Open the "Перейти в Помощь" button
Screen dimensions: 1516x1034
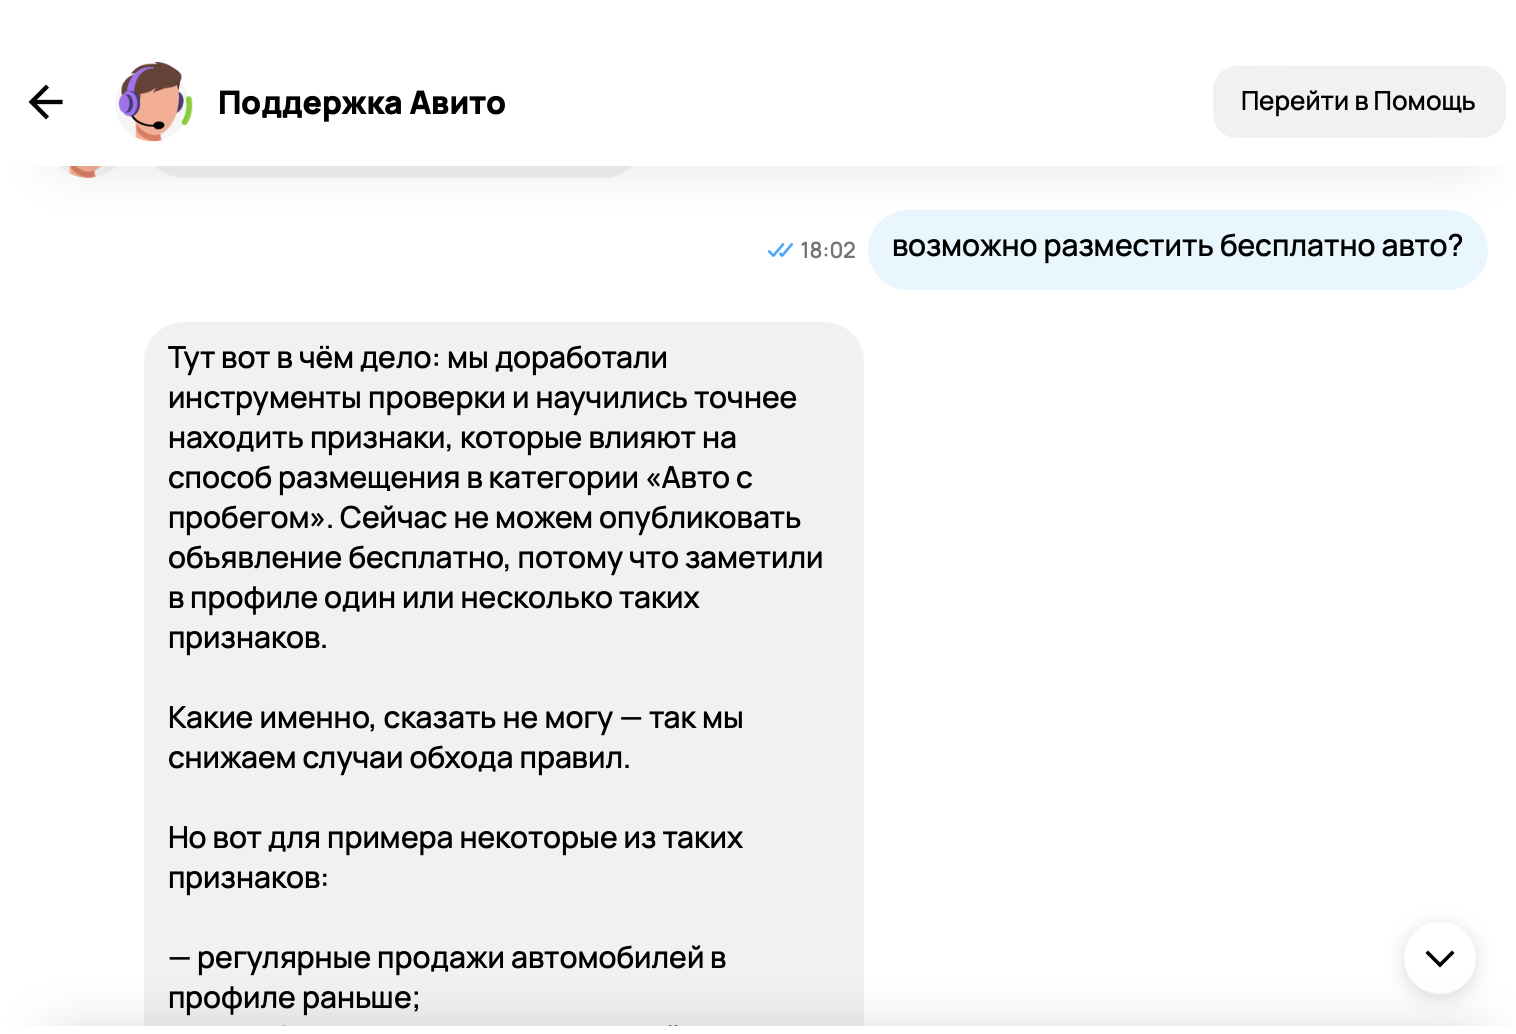1358,102
